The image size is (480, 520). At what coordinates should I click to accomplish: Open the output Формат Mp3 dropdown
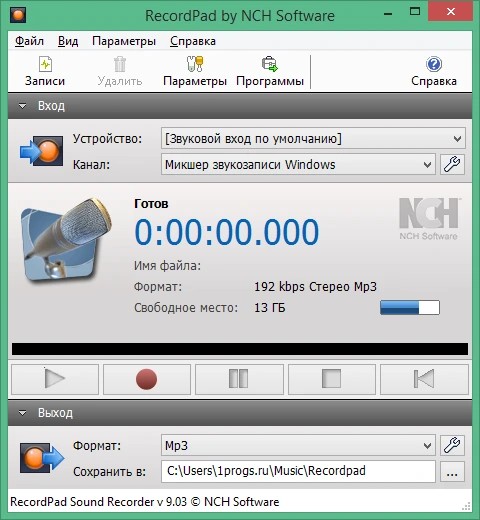point(298,445)
